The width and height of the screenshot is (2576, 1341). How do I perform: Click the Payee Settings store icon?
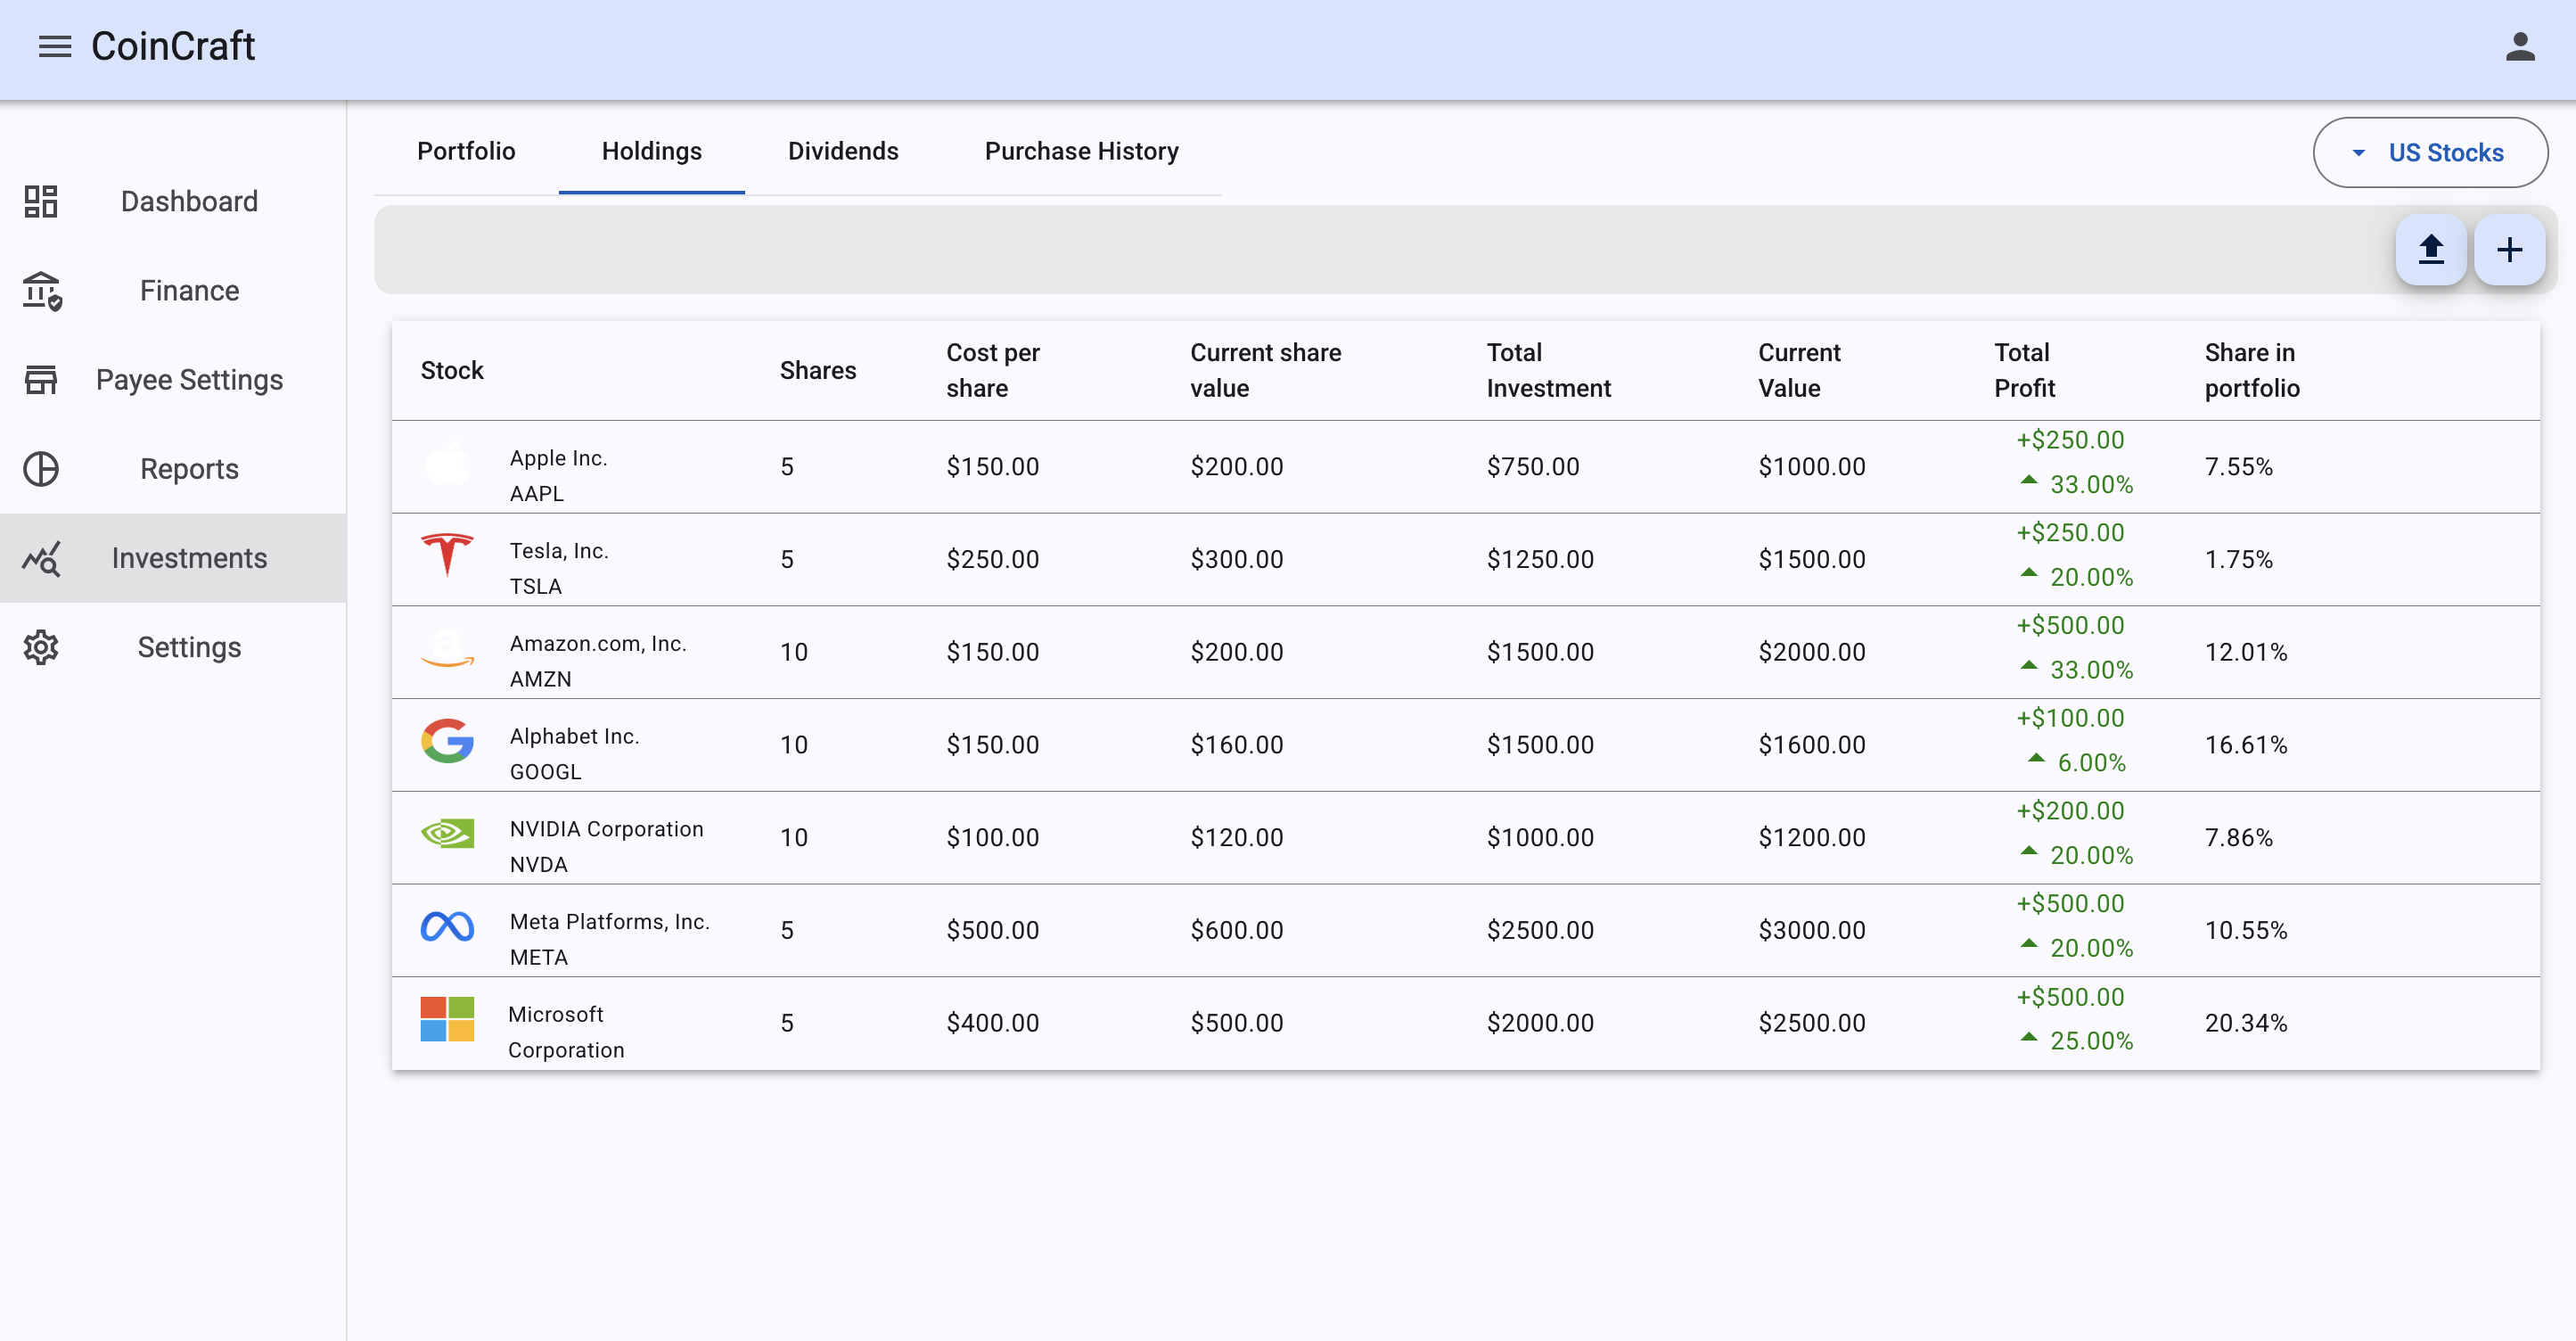(41, 379)
